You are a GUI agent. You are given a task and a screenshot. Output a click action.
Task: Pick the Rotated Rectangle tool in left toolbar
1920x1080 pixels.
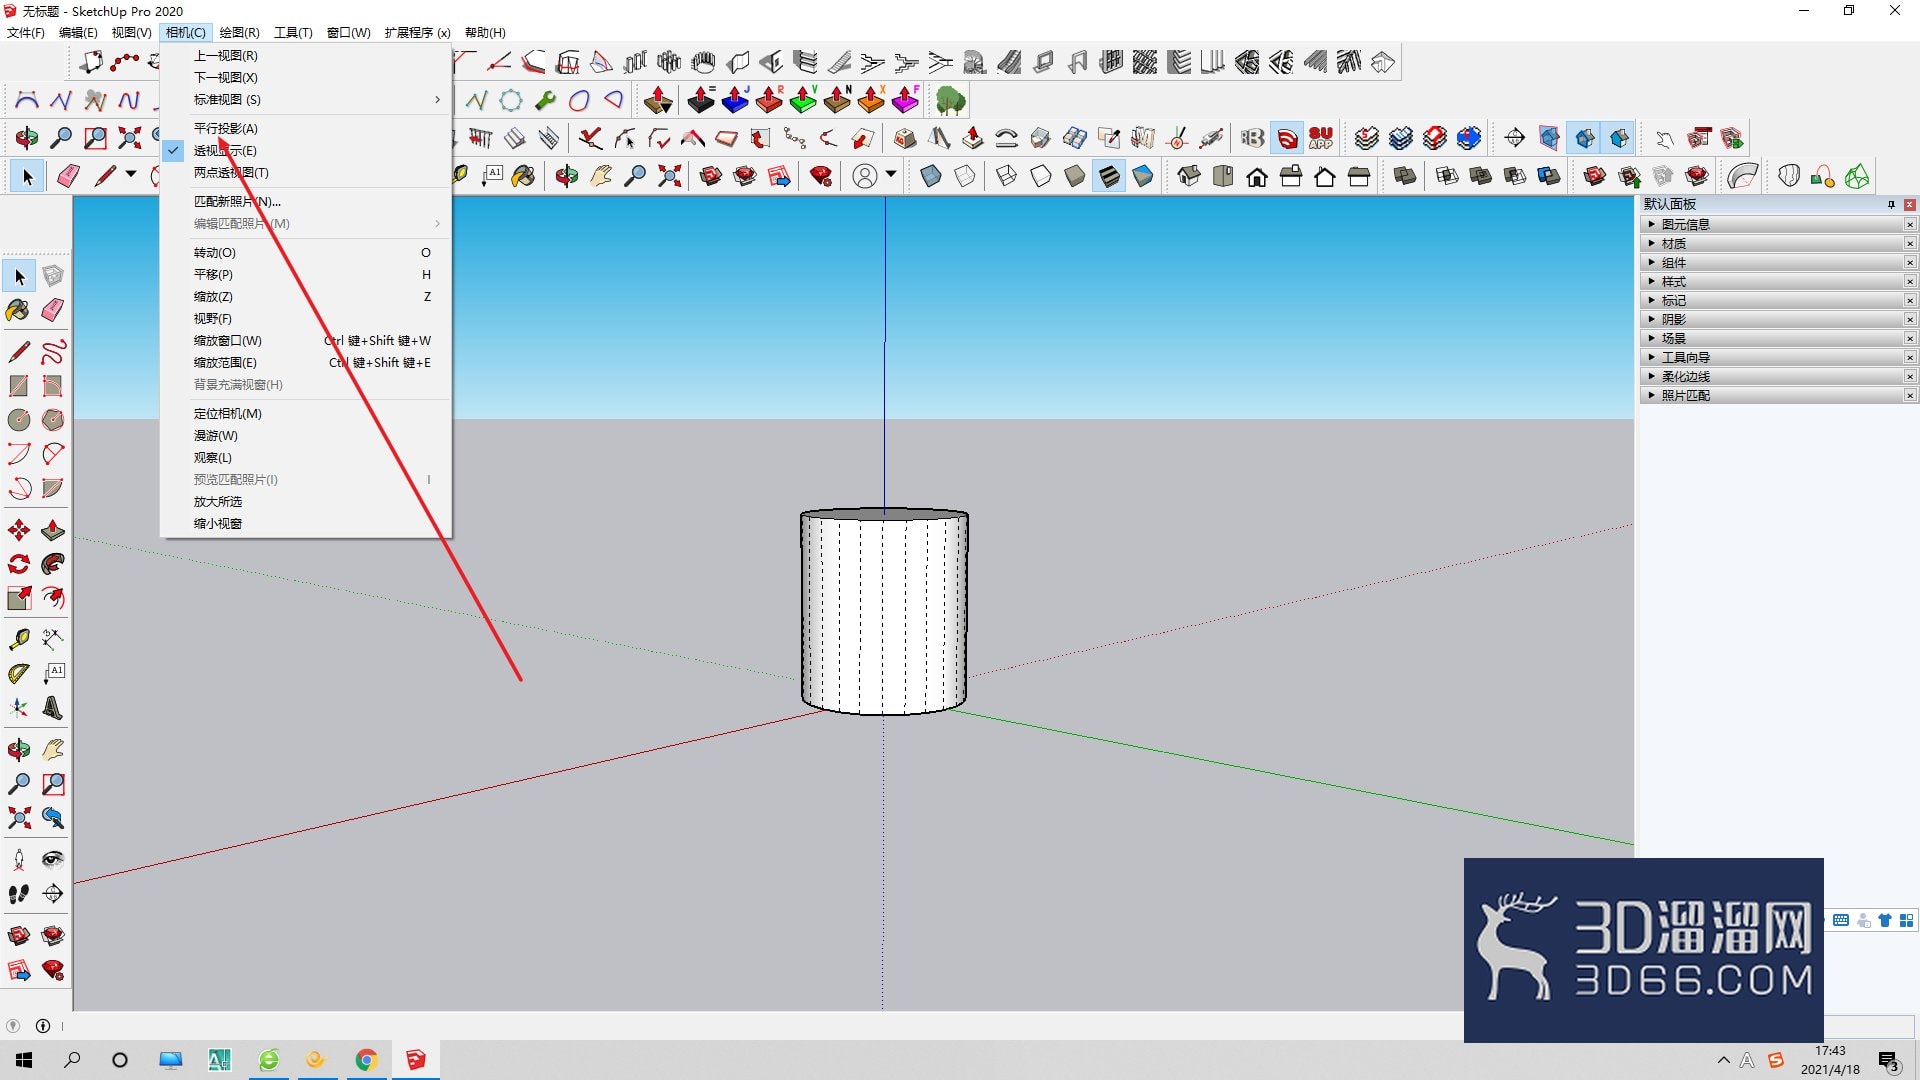53,386
